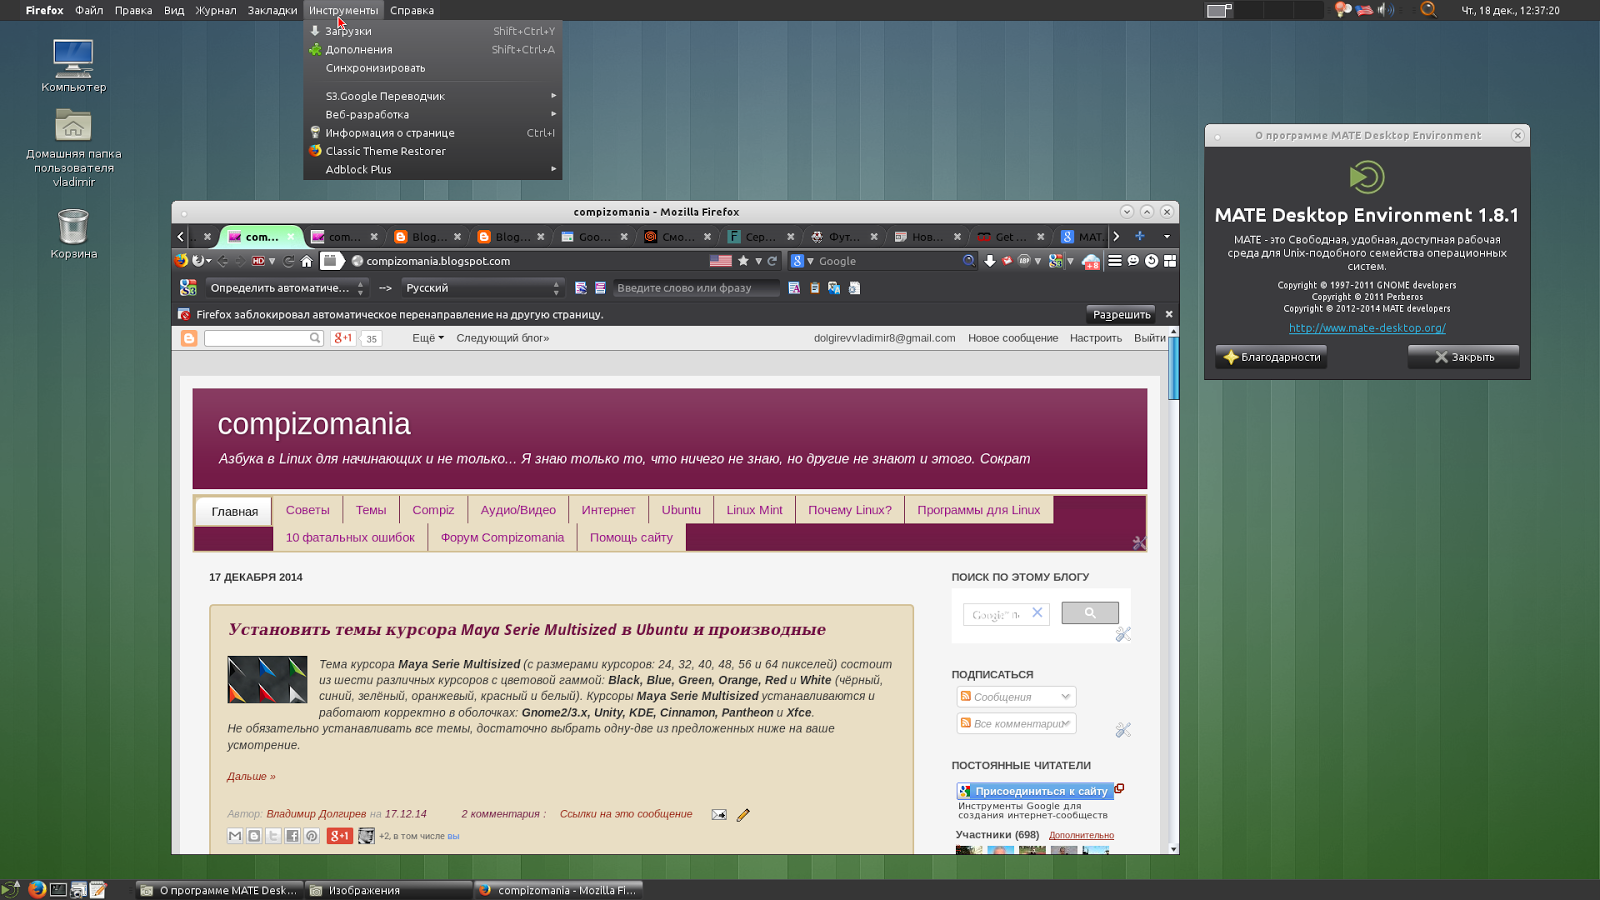Click the Adblock Plus ABP icon

(x=1024, y=261)
